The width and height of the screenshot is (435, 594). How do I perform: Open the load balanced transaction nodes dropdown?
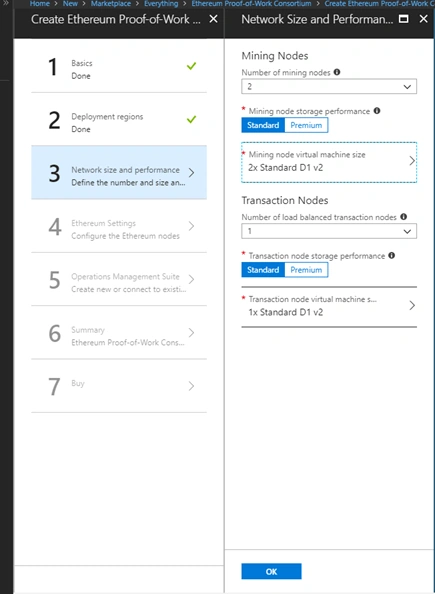pos(329,231)
